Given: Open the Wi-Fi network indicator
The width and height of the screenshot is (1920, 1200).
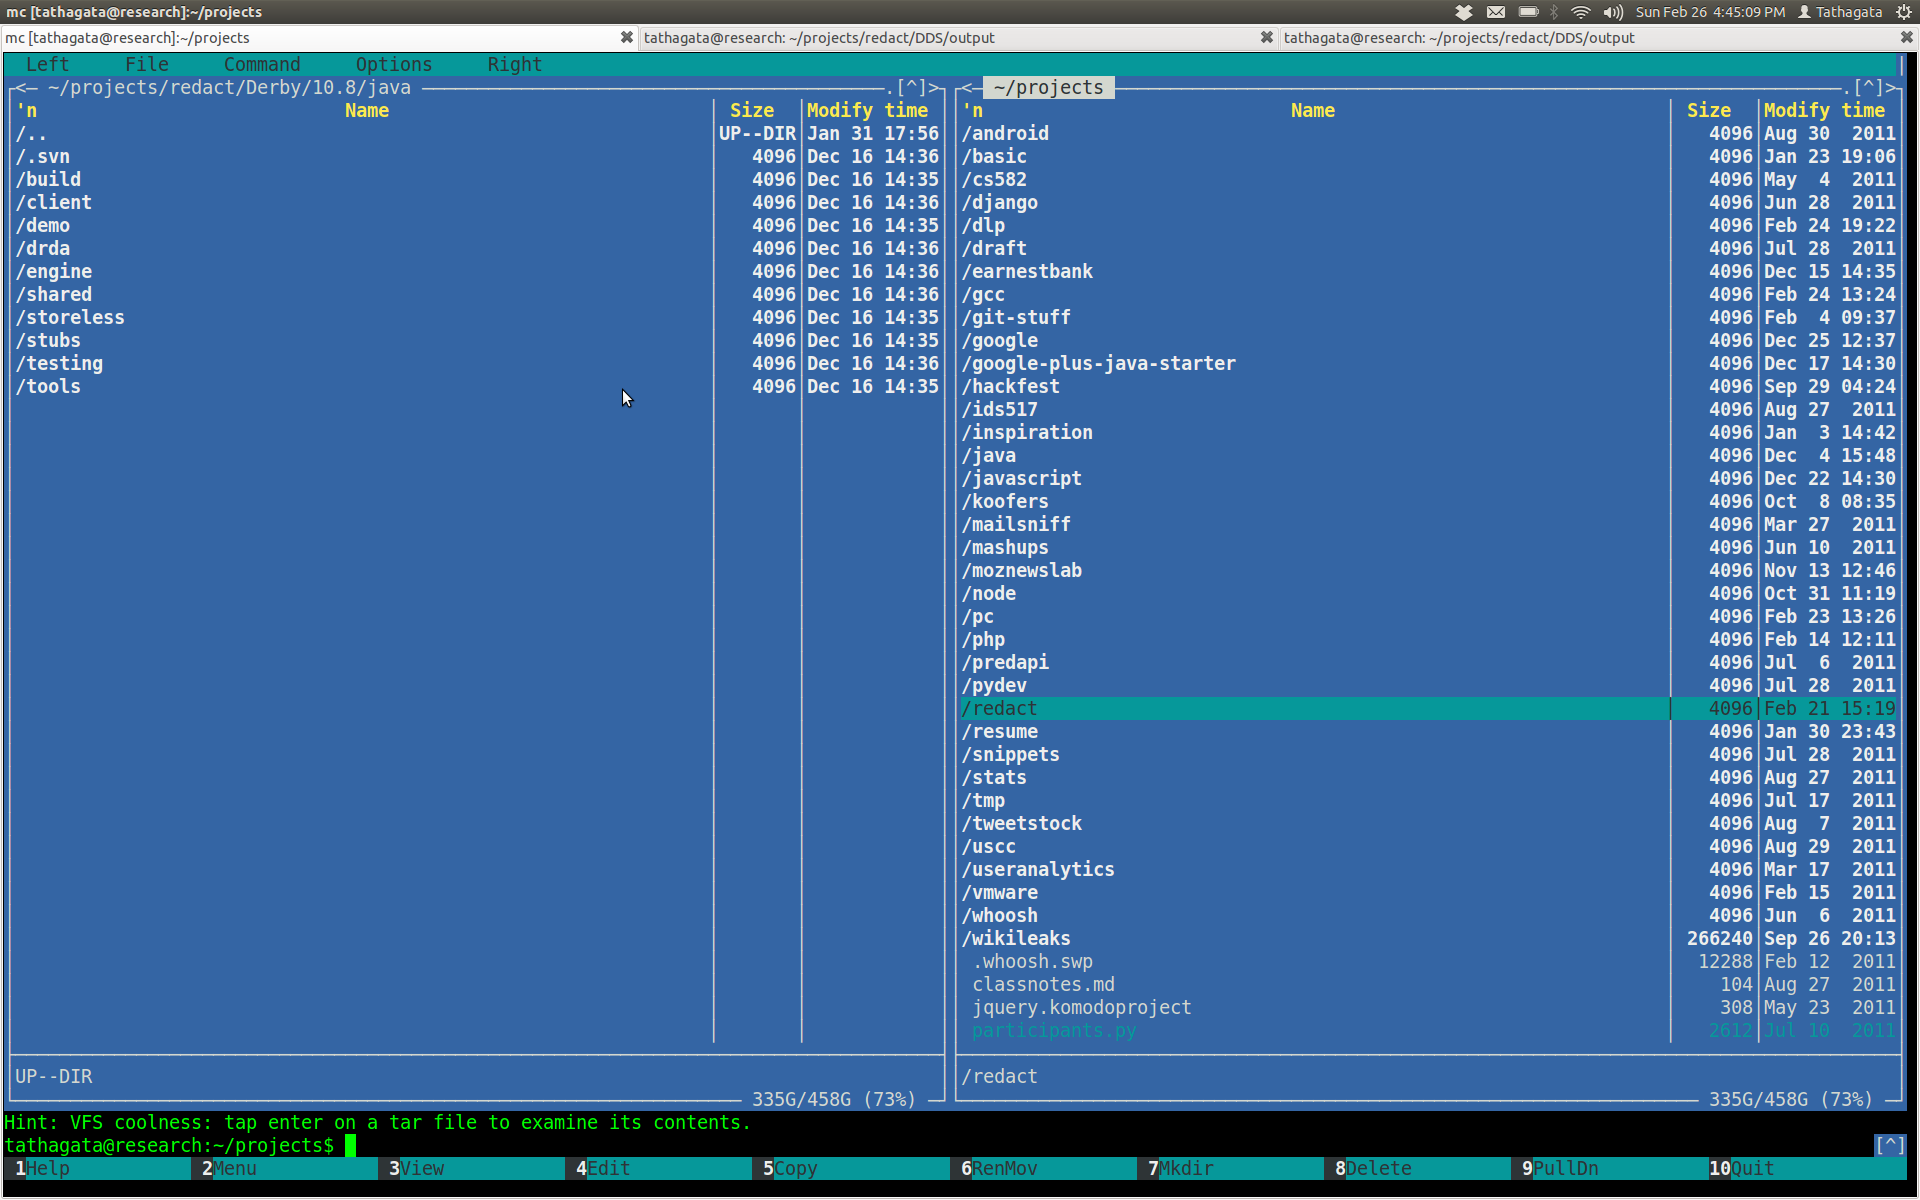Looking at the screenshot, I should tap(1581, 12).
